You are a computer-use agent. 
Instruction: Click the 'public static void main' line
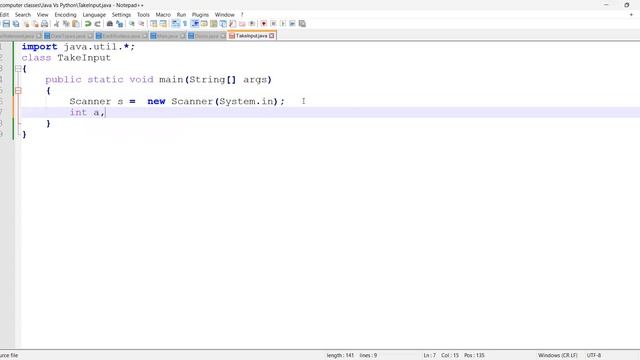tap(158, 80)
